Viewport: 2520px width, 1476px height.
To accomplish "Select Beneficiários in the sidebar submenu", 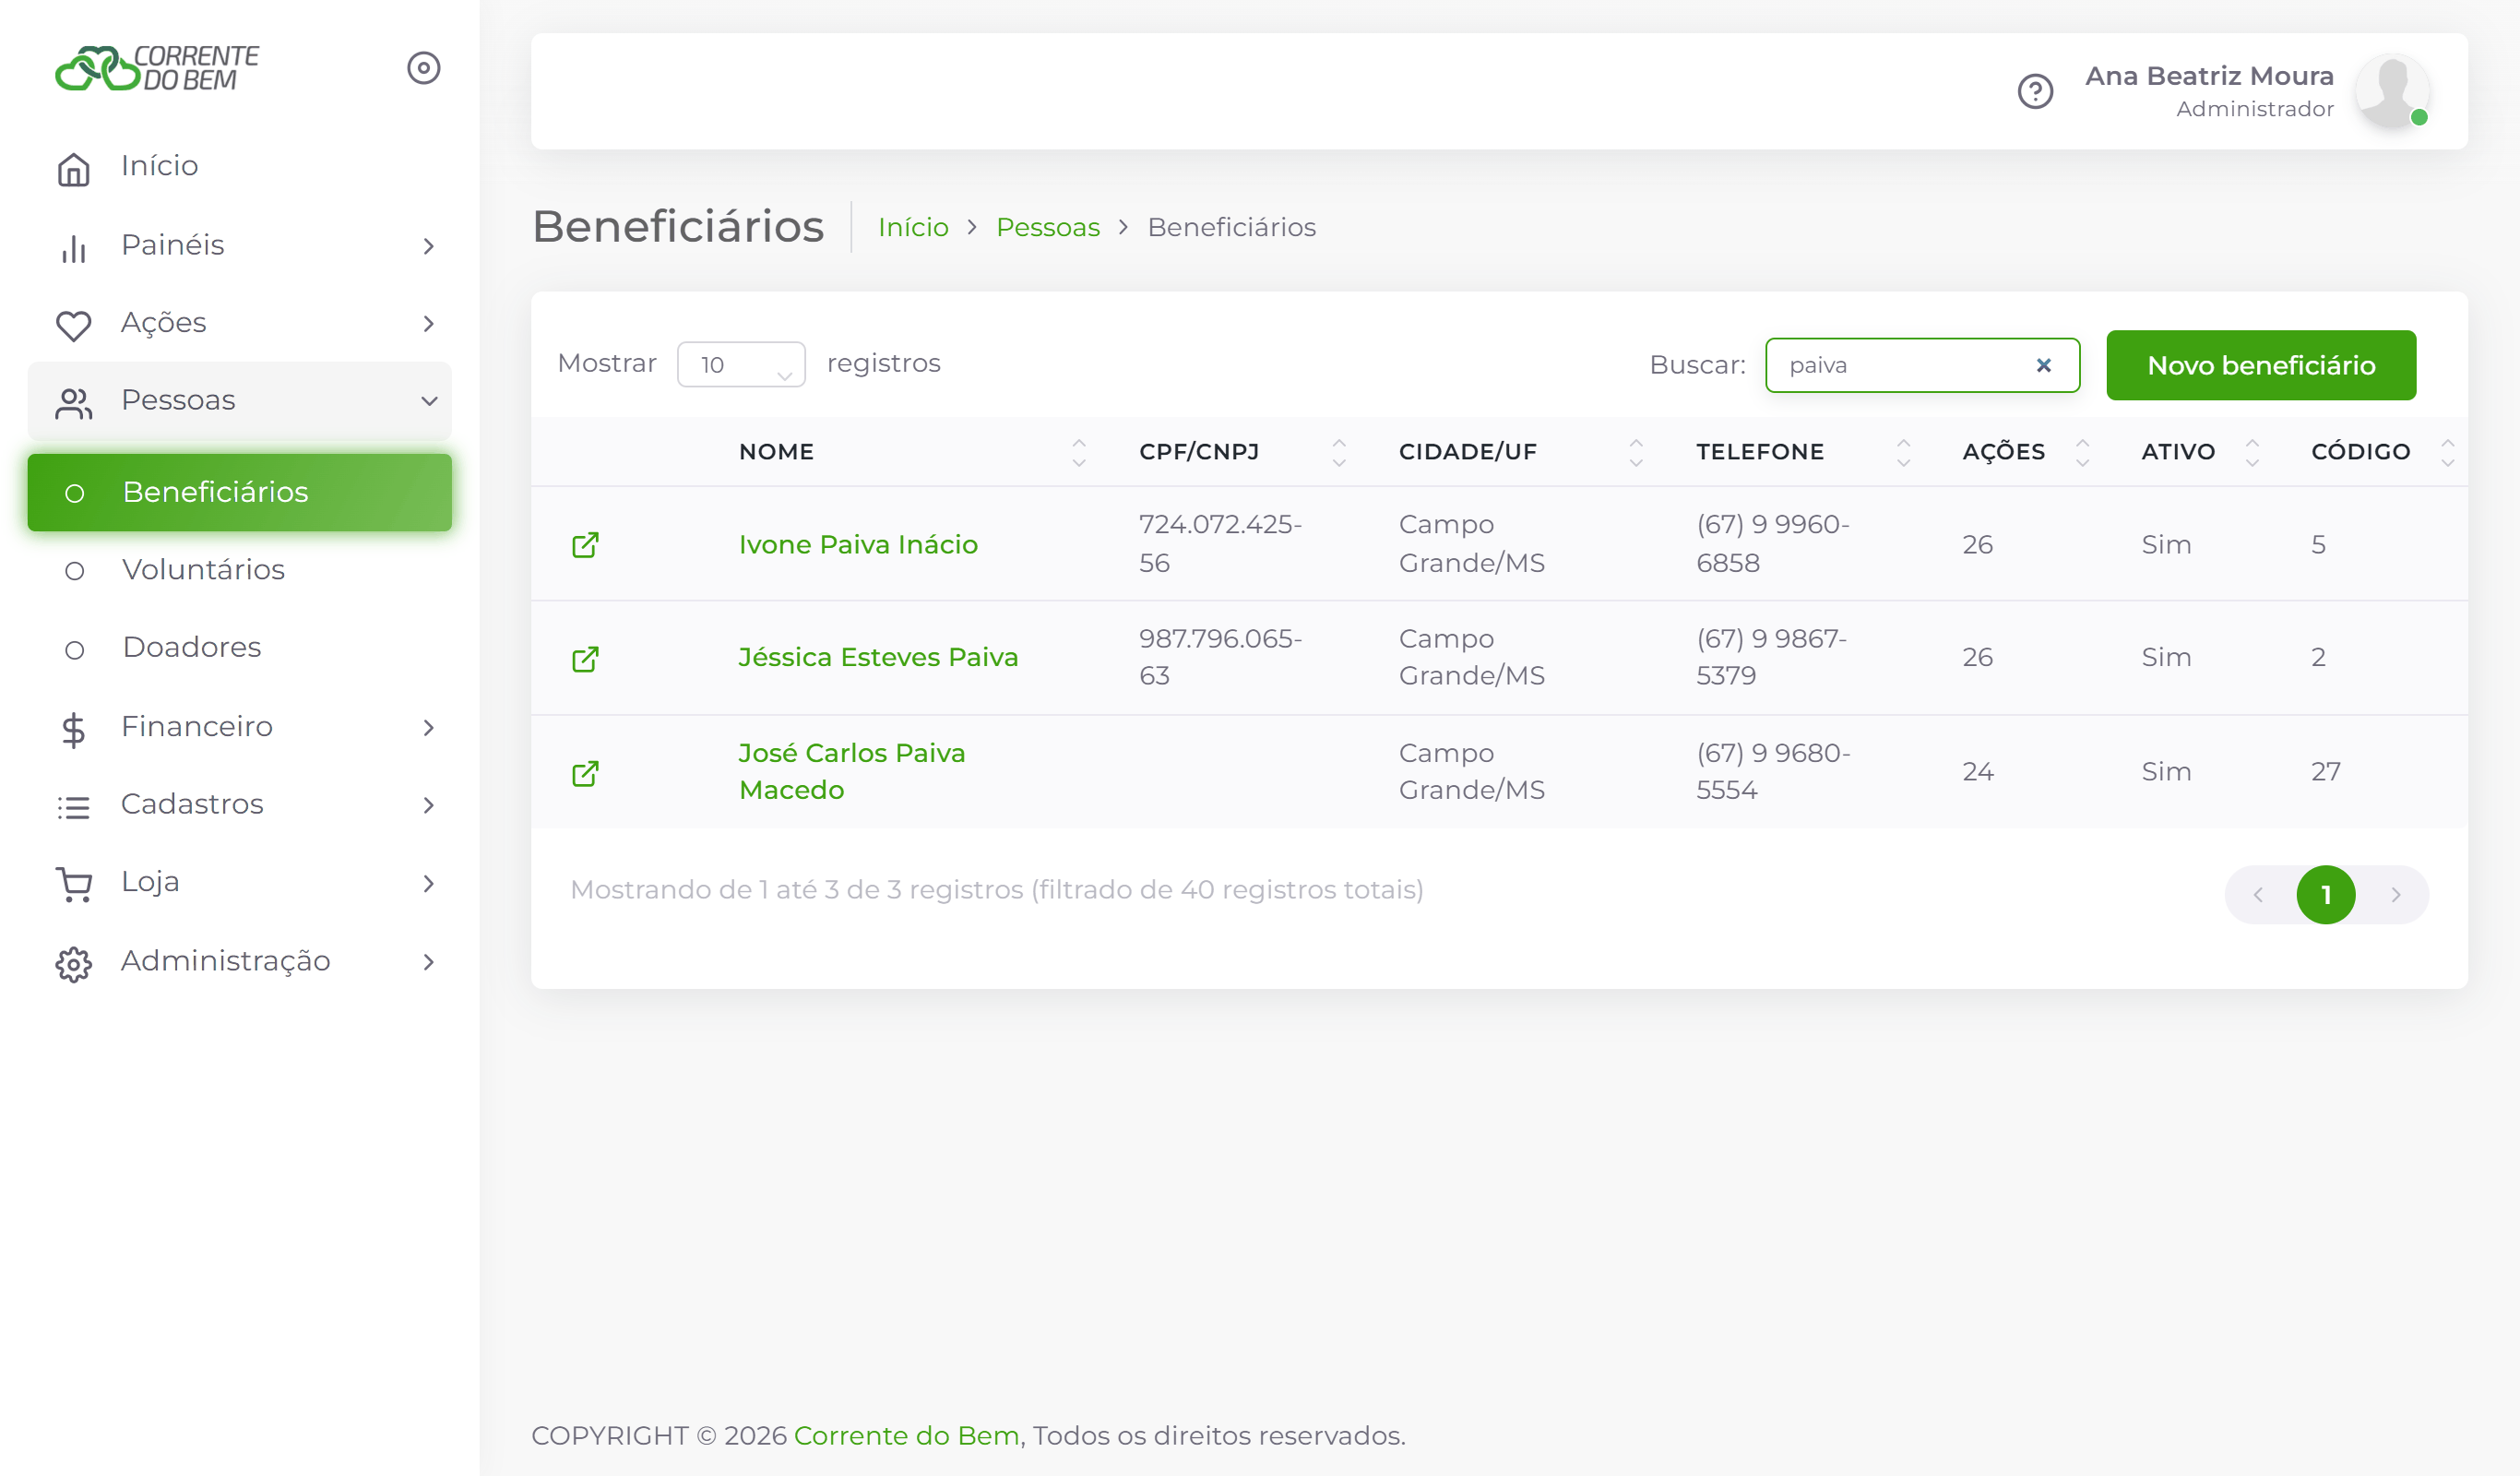I will (239, 492).
